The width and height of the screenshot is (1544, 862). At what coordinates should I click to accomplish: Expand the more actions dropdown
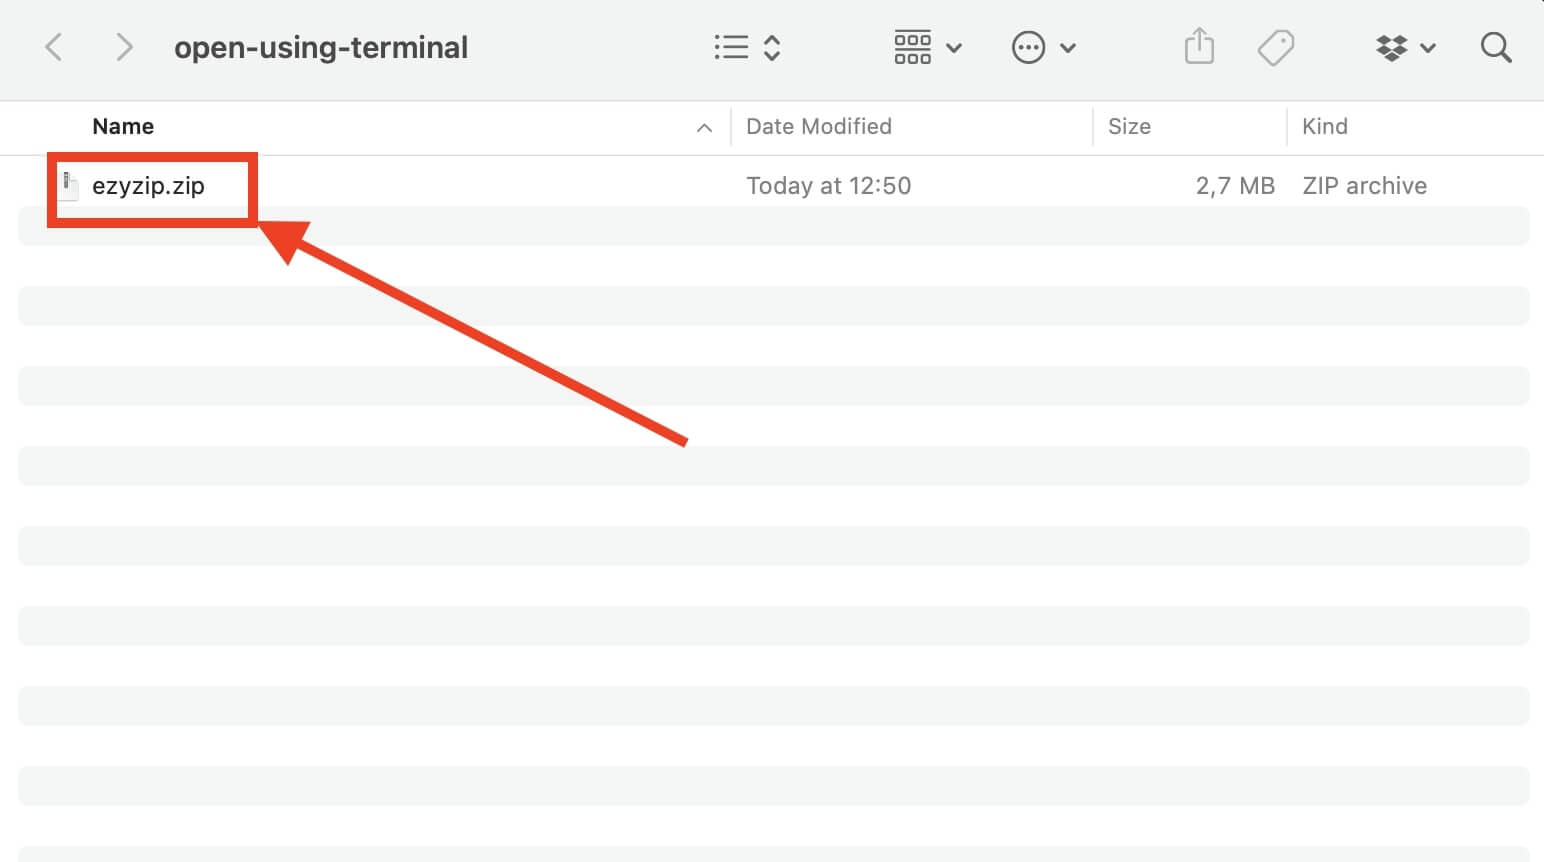[1068, 47]
